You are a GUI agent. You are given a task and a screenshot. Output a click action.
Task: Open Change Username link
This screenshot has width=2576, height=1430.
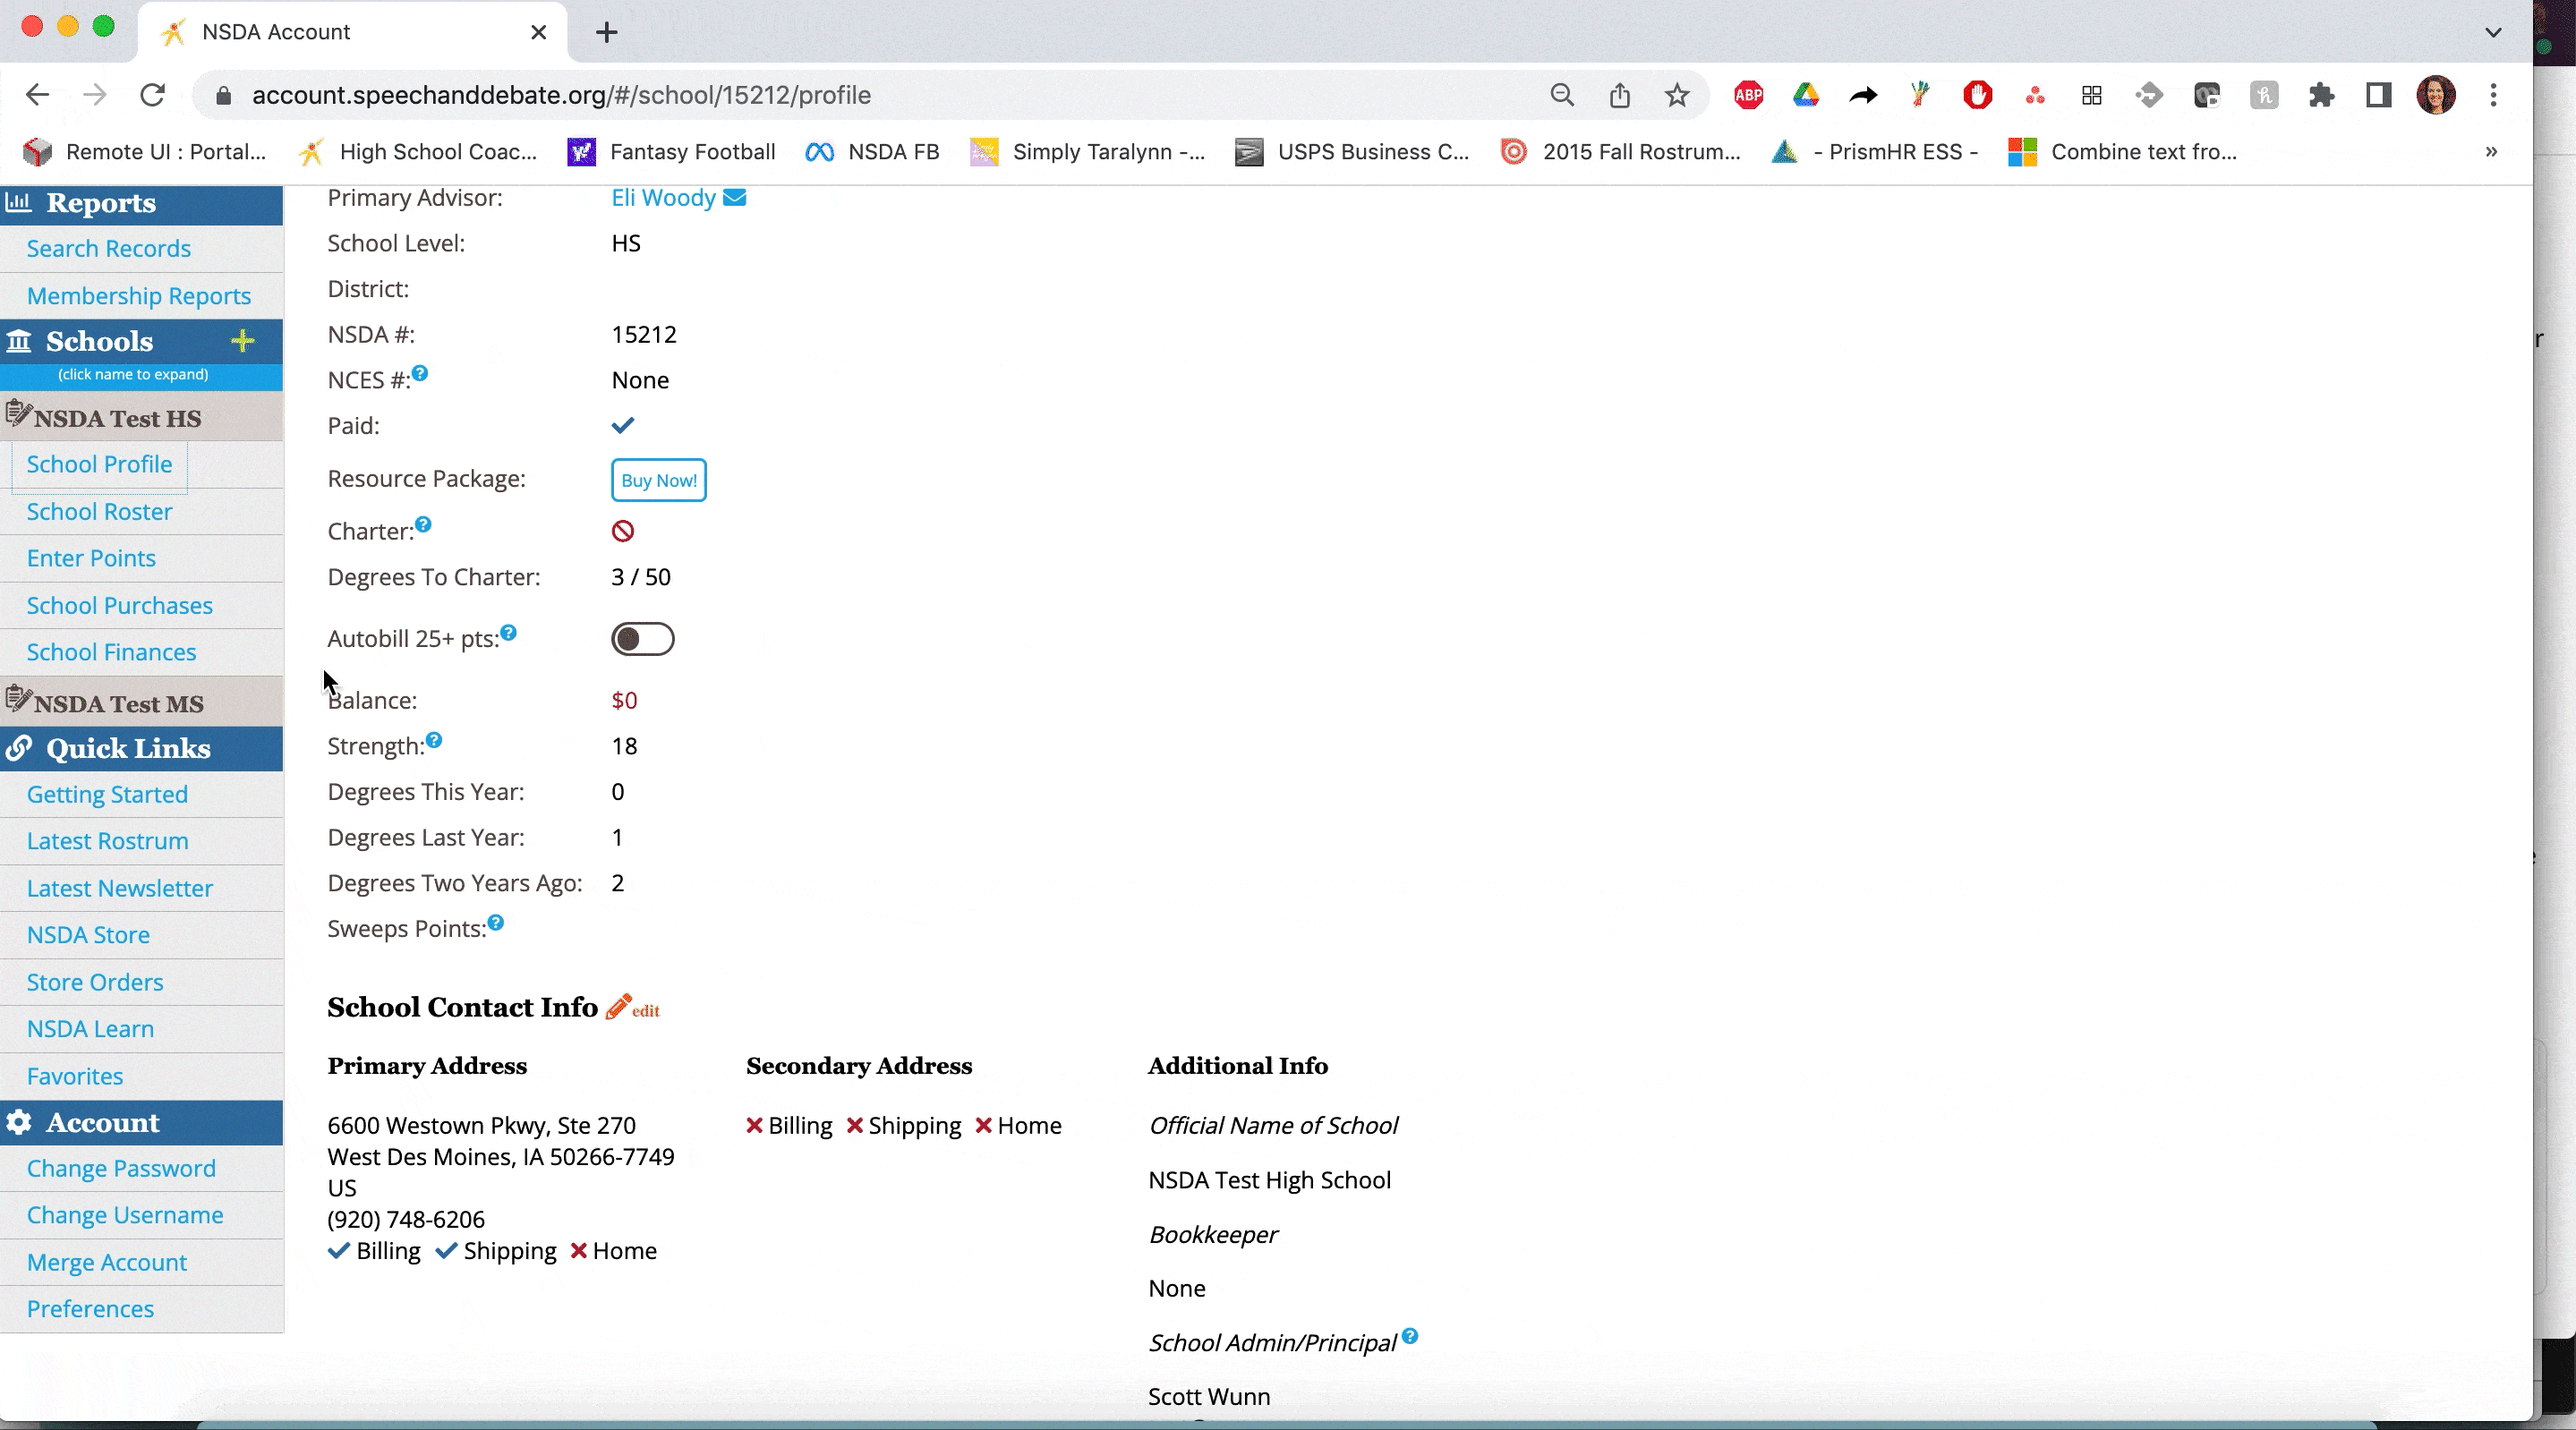click(x=125, y=1215)
